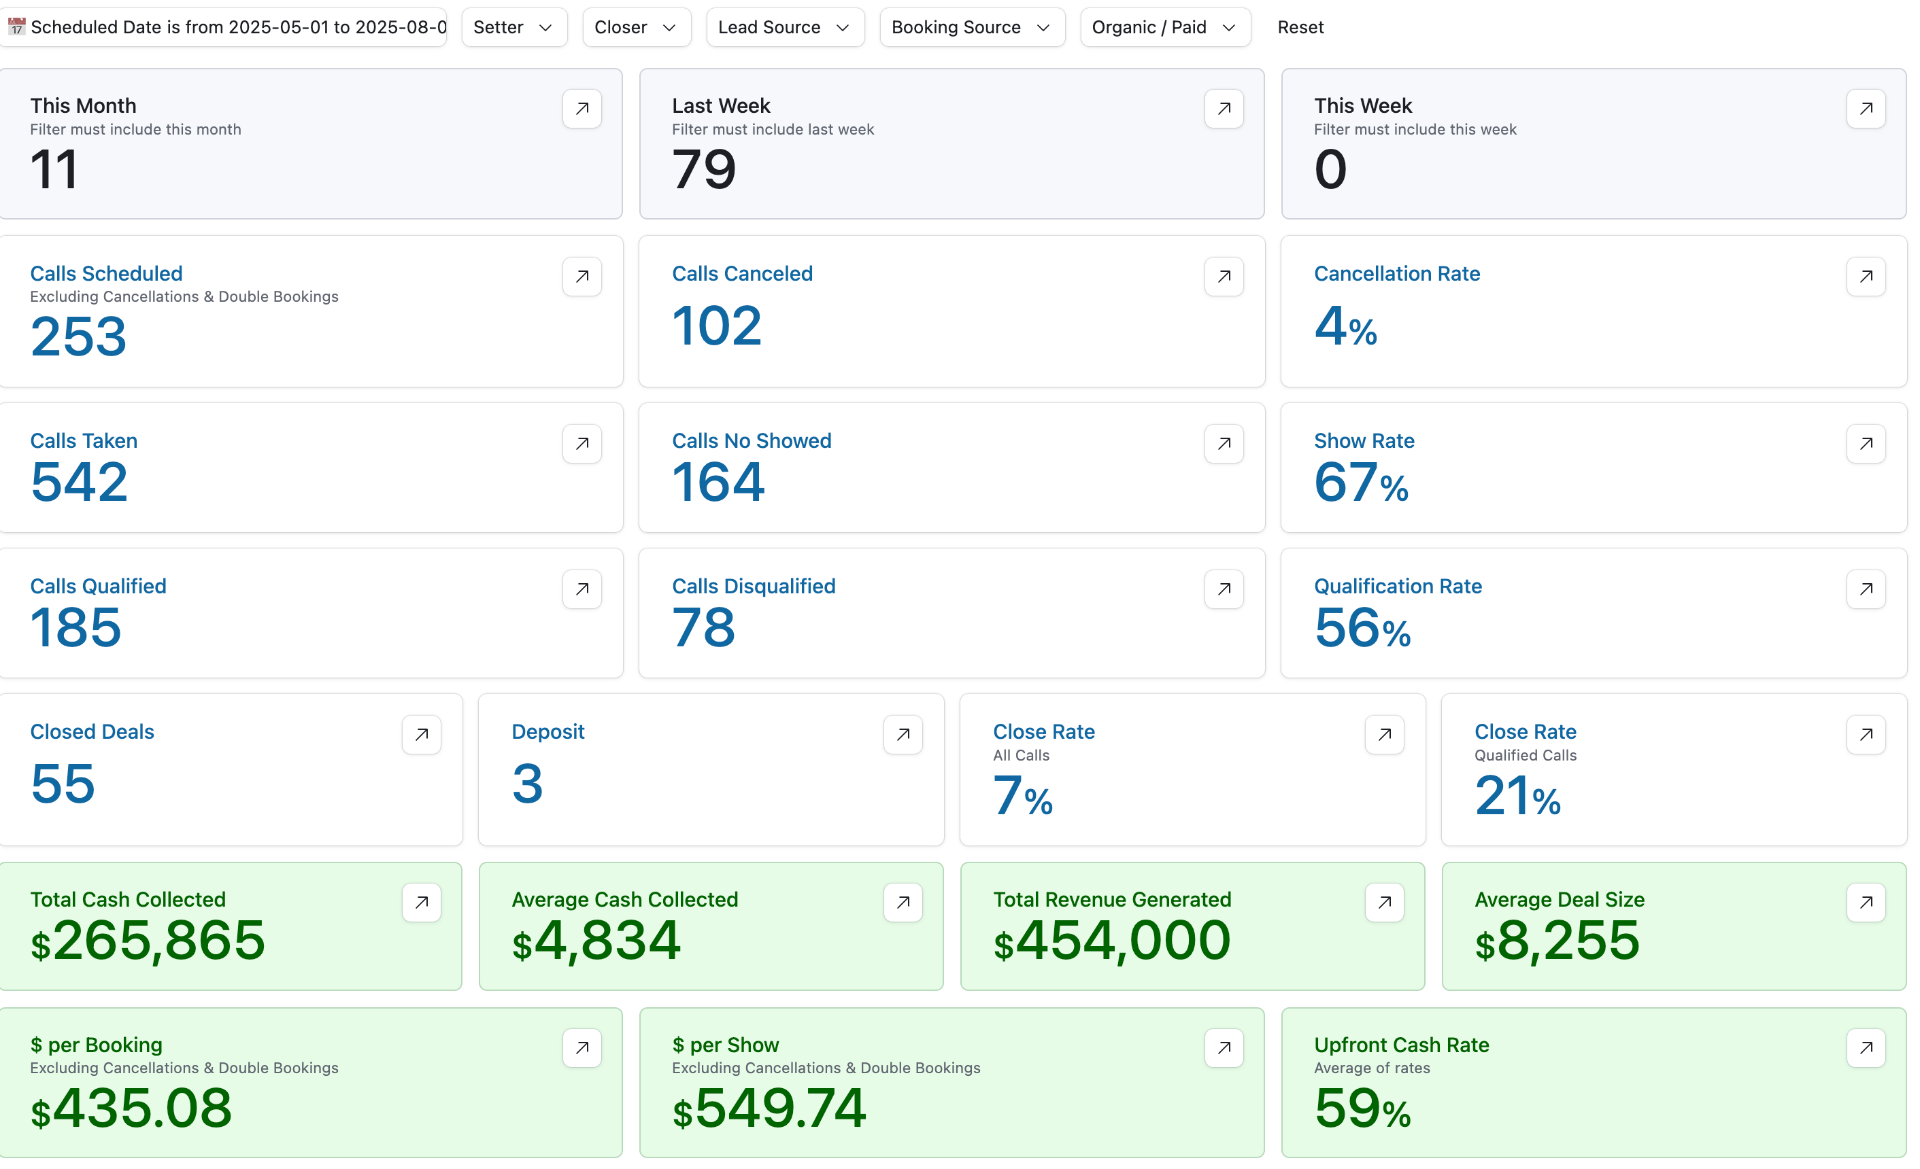Select the $265,865 cash collected value
Image resolution: width=1920 pixels, height=1169 pixels.
point(148,941)
